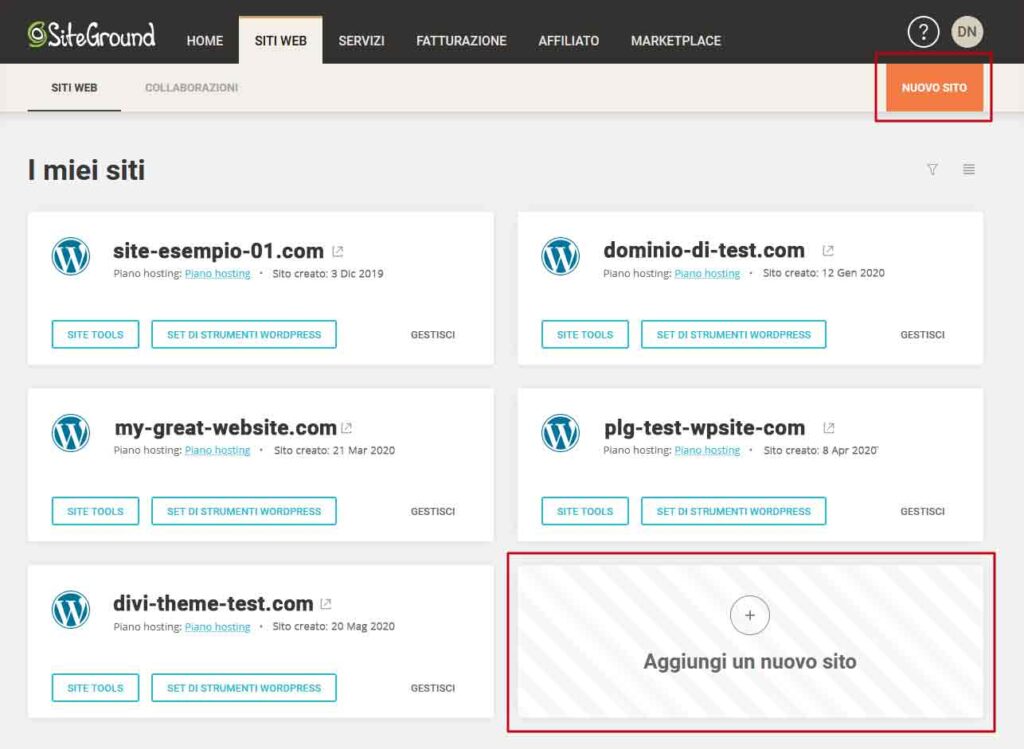Open WordPress toolset for divi-theme-test.com
This screenshot has height=749, width=1024.
coord(244,688)
